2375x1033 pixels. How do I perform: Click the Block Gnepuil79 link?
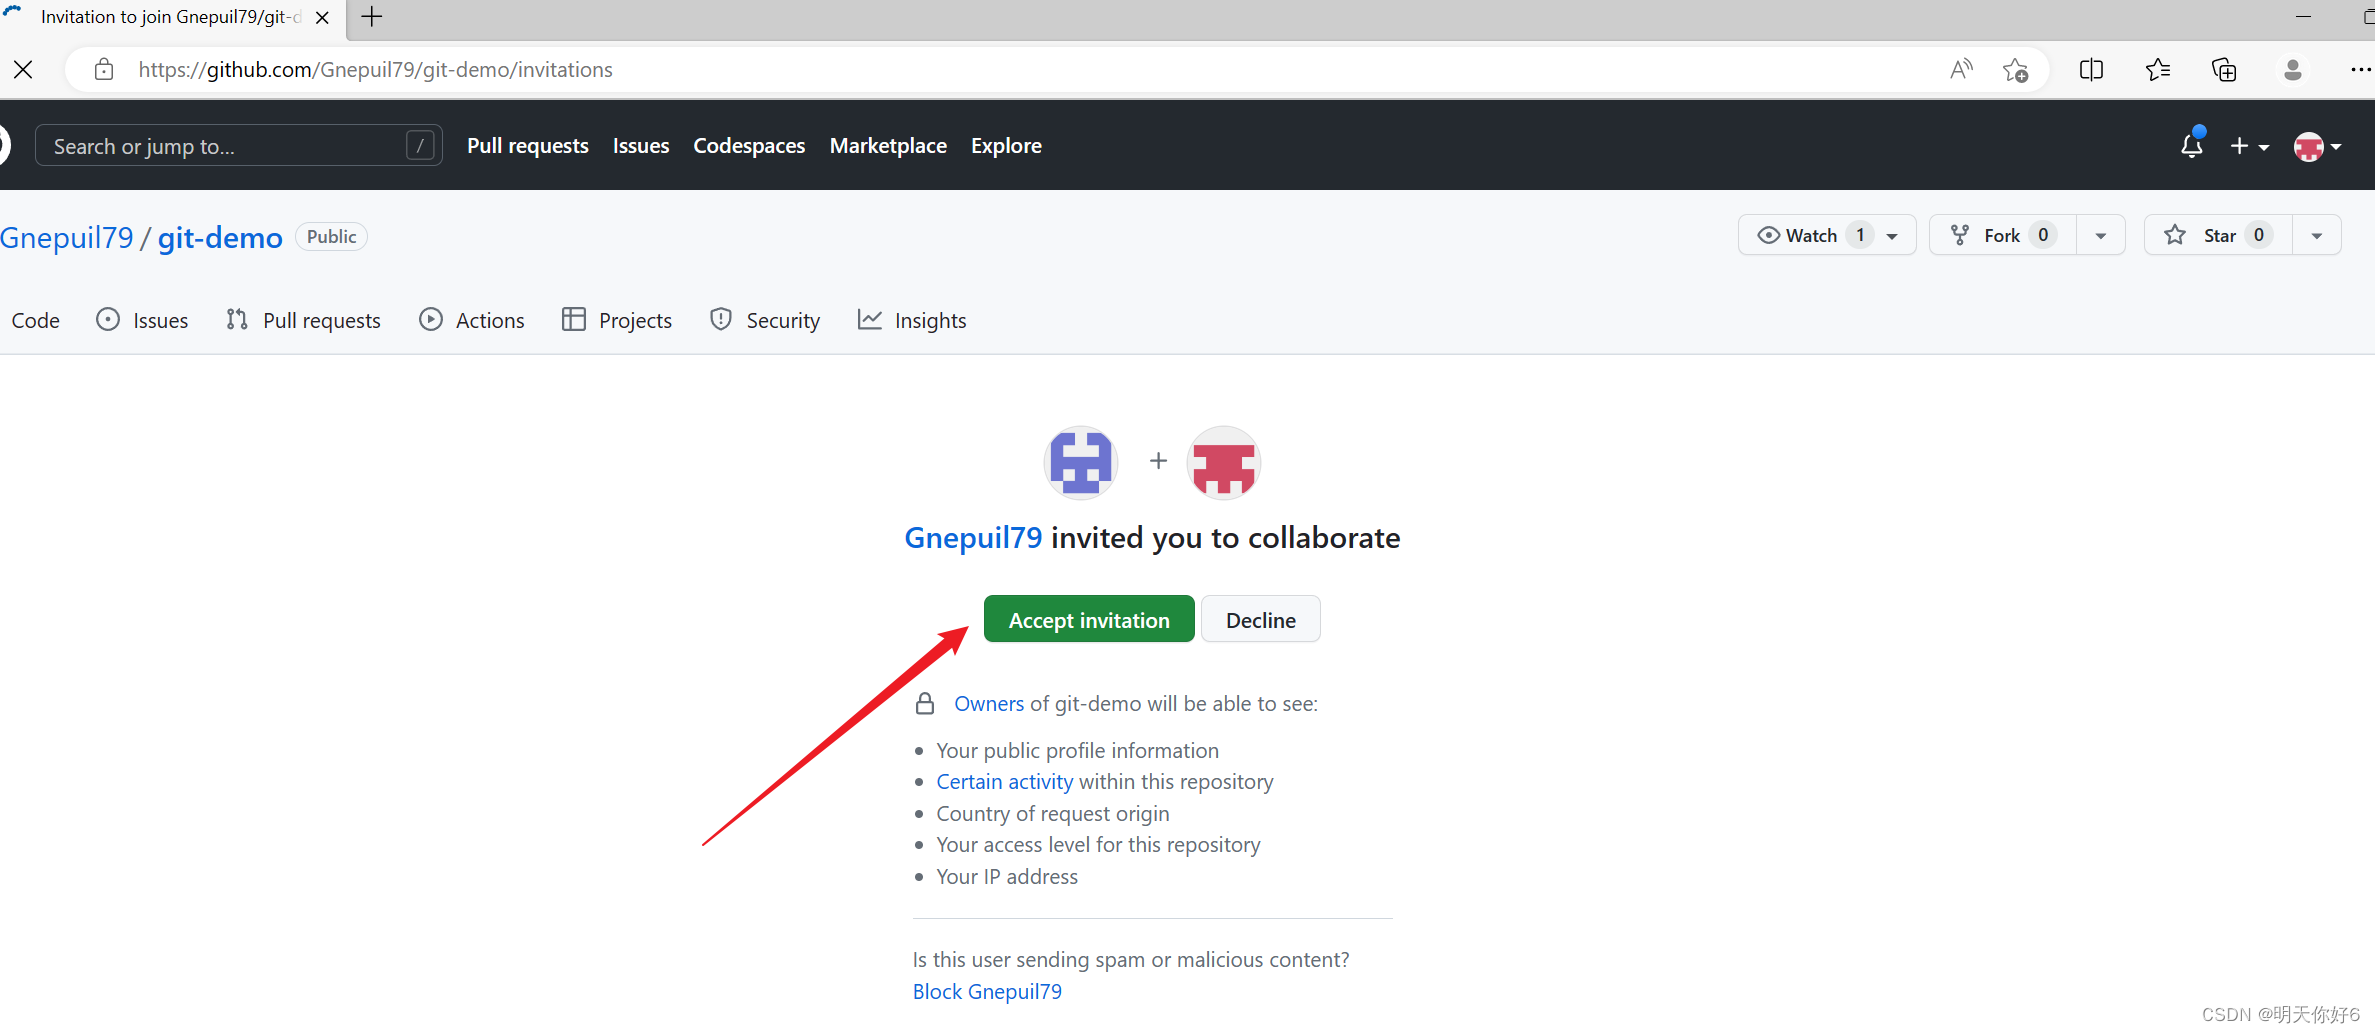(987, 991)
